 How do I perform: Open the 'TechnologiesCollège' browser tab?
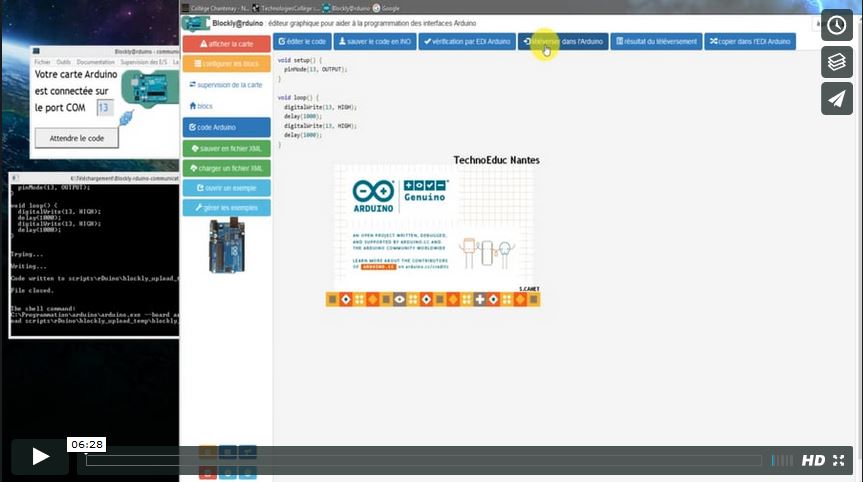click(286, 8)
